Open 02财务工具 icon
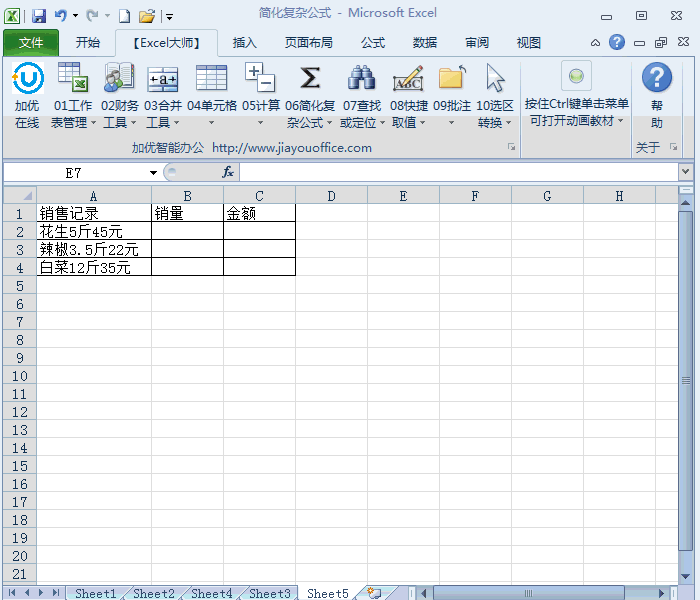Image resolution: width=700 pixels, height=600 pixels. 119,77
